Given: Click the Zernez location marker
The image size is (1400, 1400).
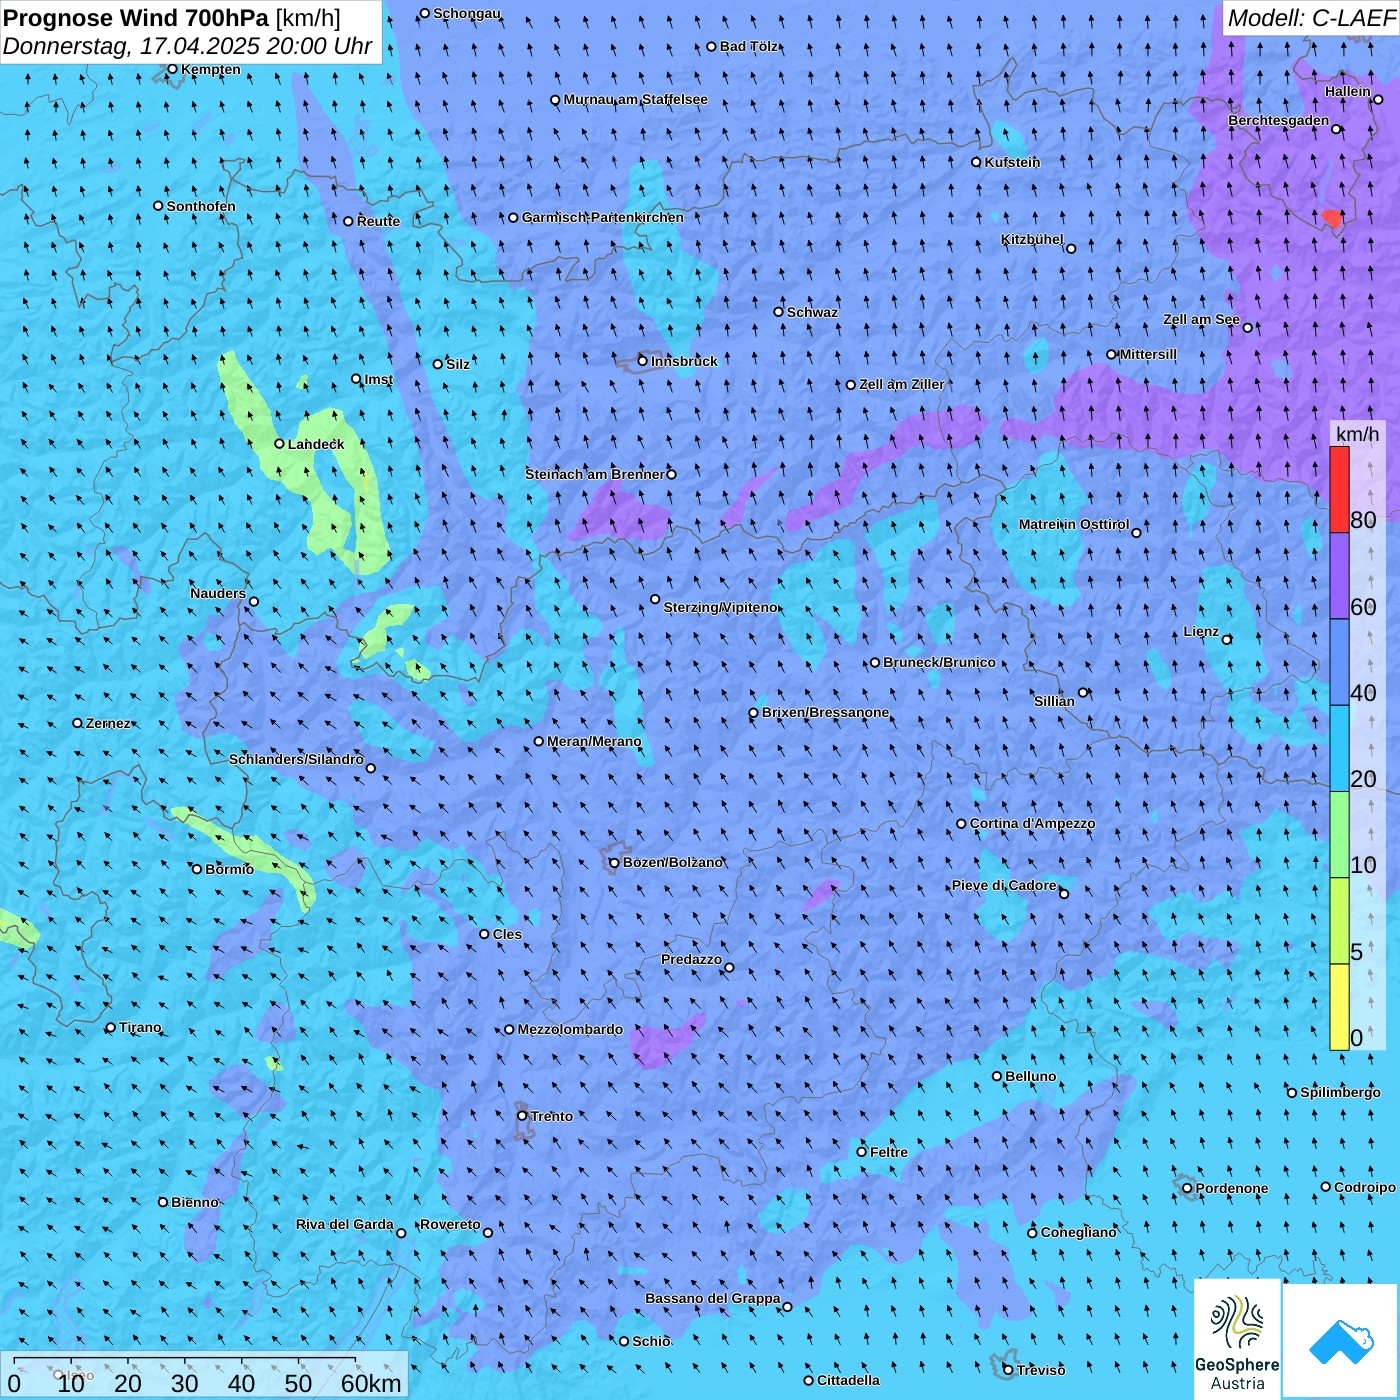Looking at the screenshot, I should (78, 723).
